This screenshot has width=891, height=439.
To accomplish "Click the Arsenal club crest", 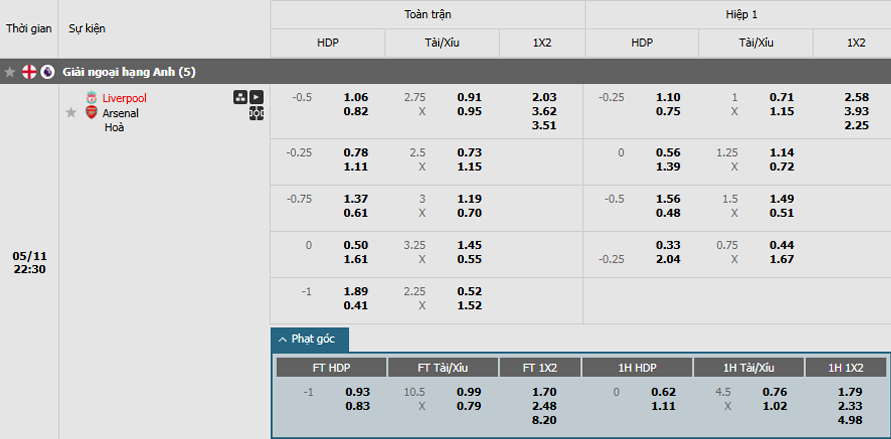I will pos(91,112).
